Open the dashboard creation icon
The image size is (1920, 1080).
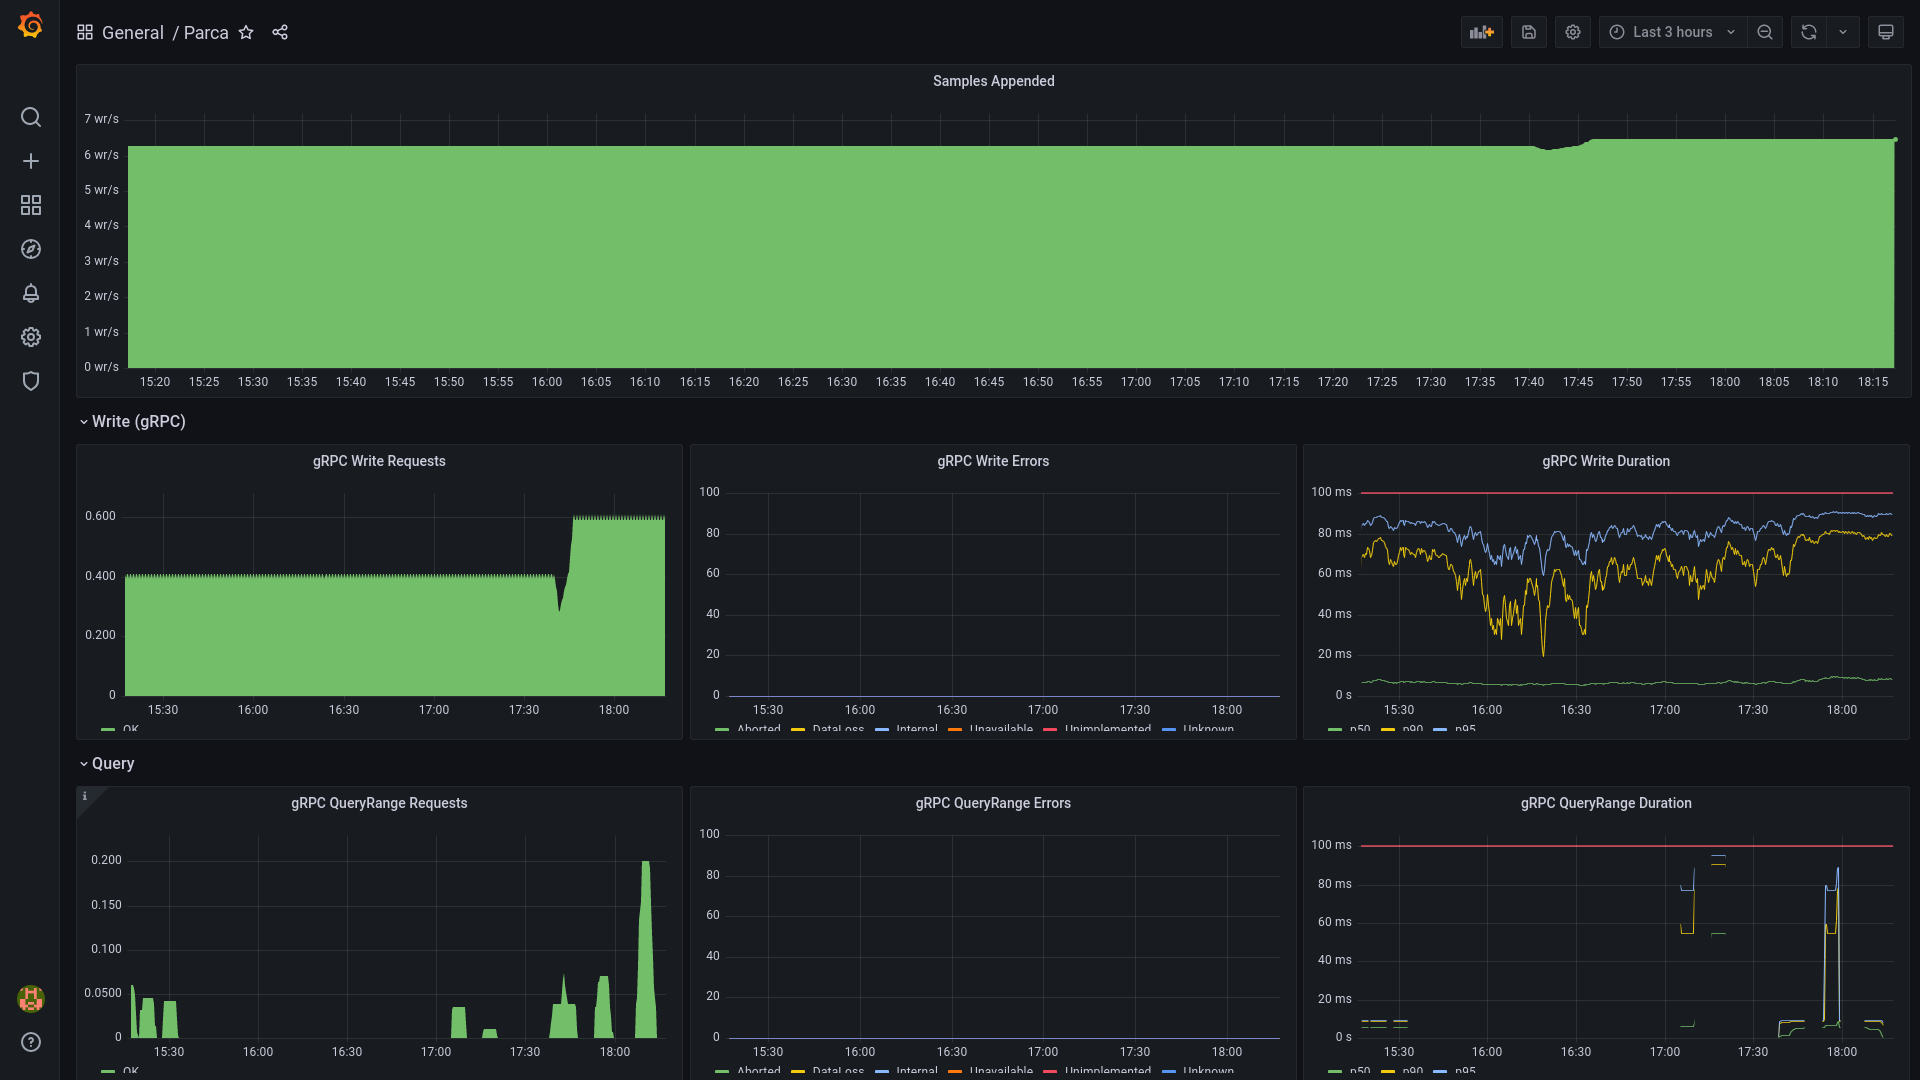(x=30, y=161)
